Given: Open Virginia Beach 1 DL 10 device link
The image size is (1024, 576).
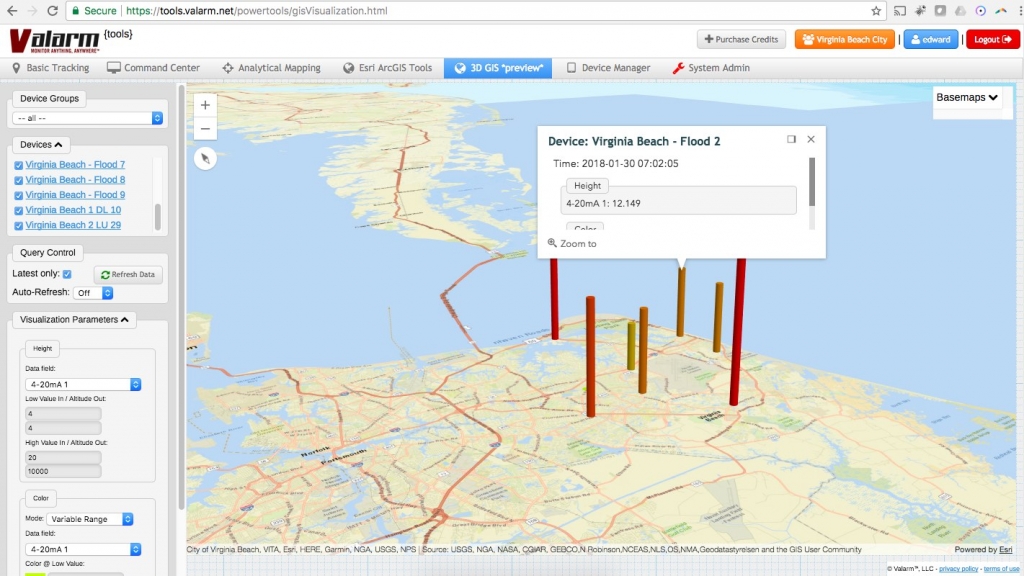Looking at the screenshot, I should pos(73,210).
